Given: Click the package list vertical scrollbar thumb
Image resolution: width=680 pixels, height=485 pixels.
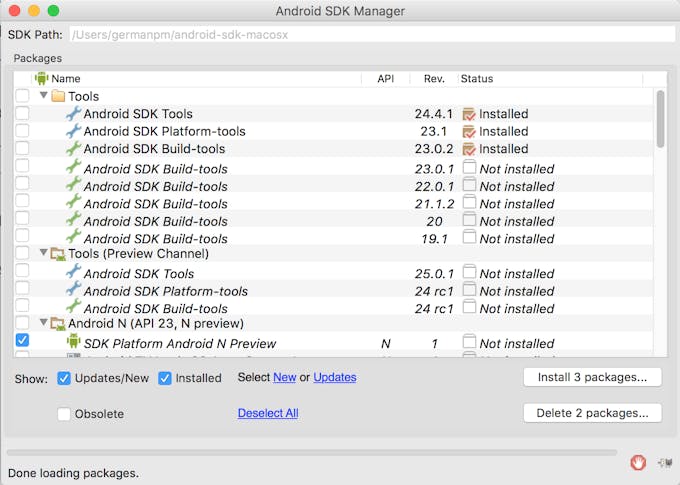Looking at the screenshot, I should 660,119.
